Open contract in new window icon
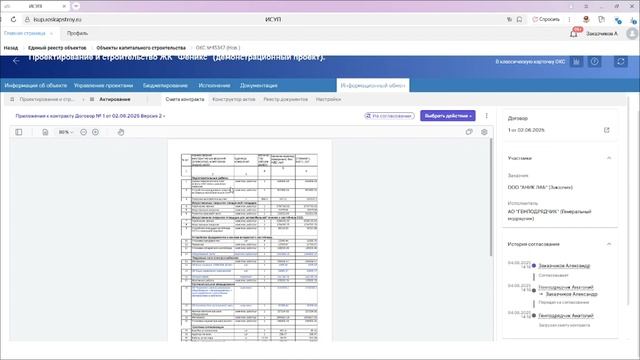Viewport: 640px width, 360px height. click(x=607, y=130)
